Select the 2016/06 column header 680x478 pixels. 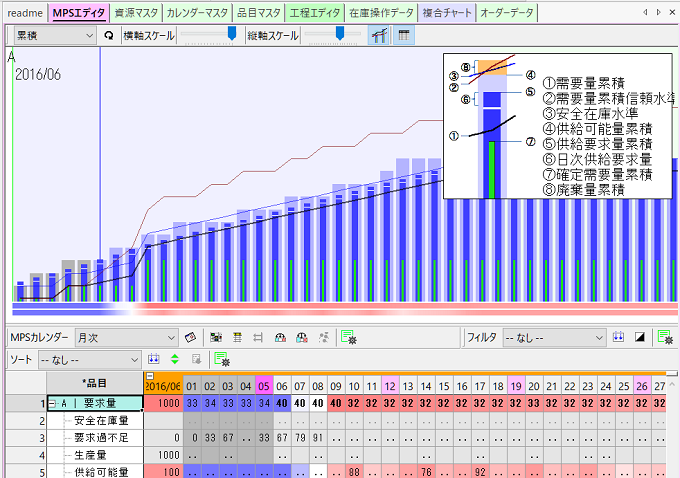click(x=162, y=386)
